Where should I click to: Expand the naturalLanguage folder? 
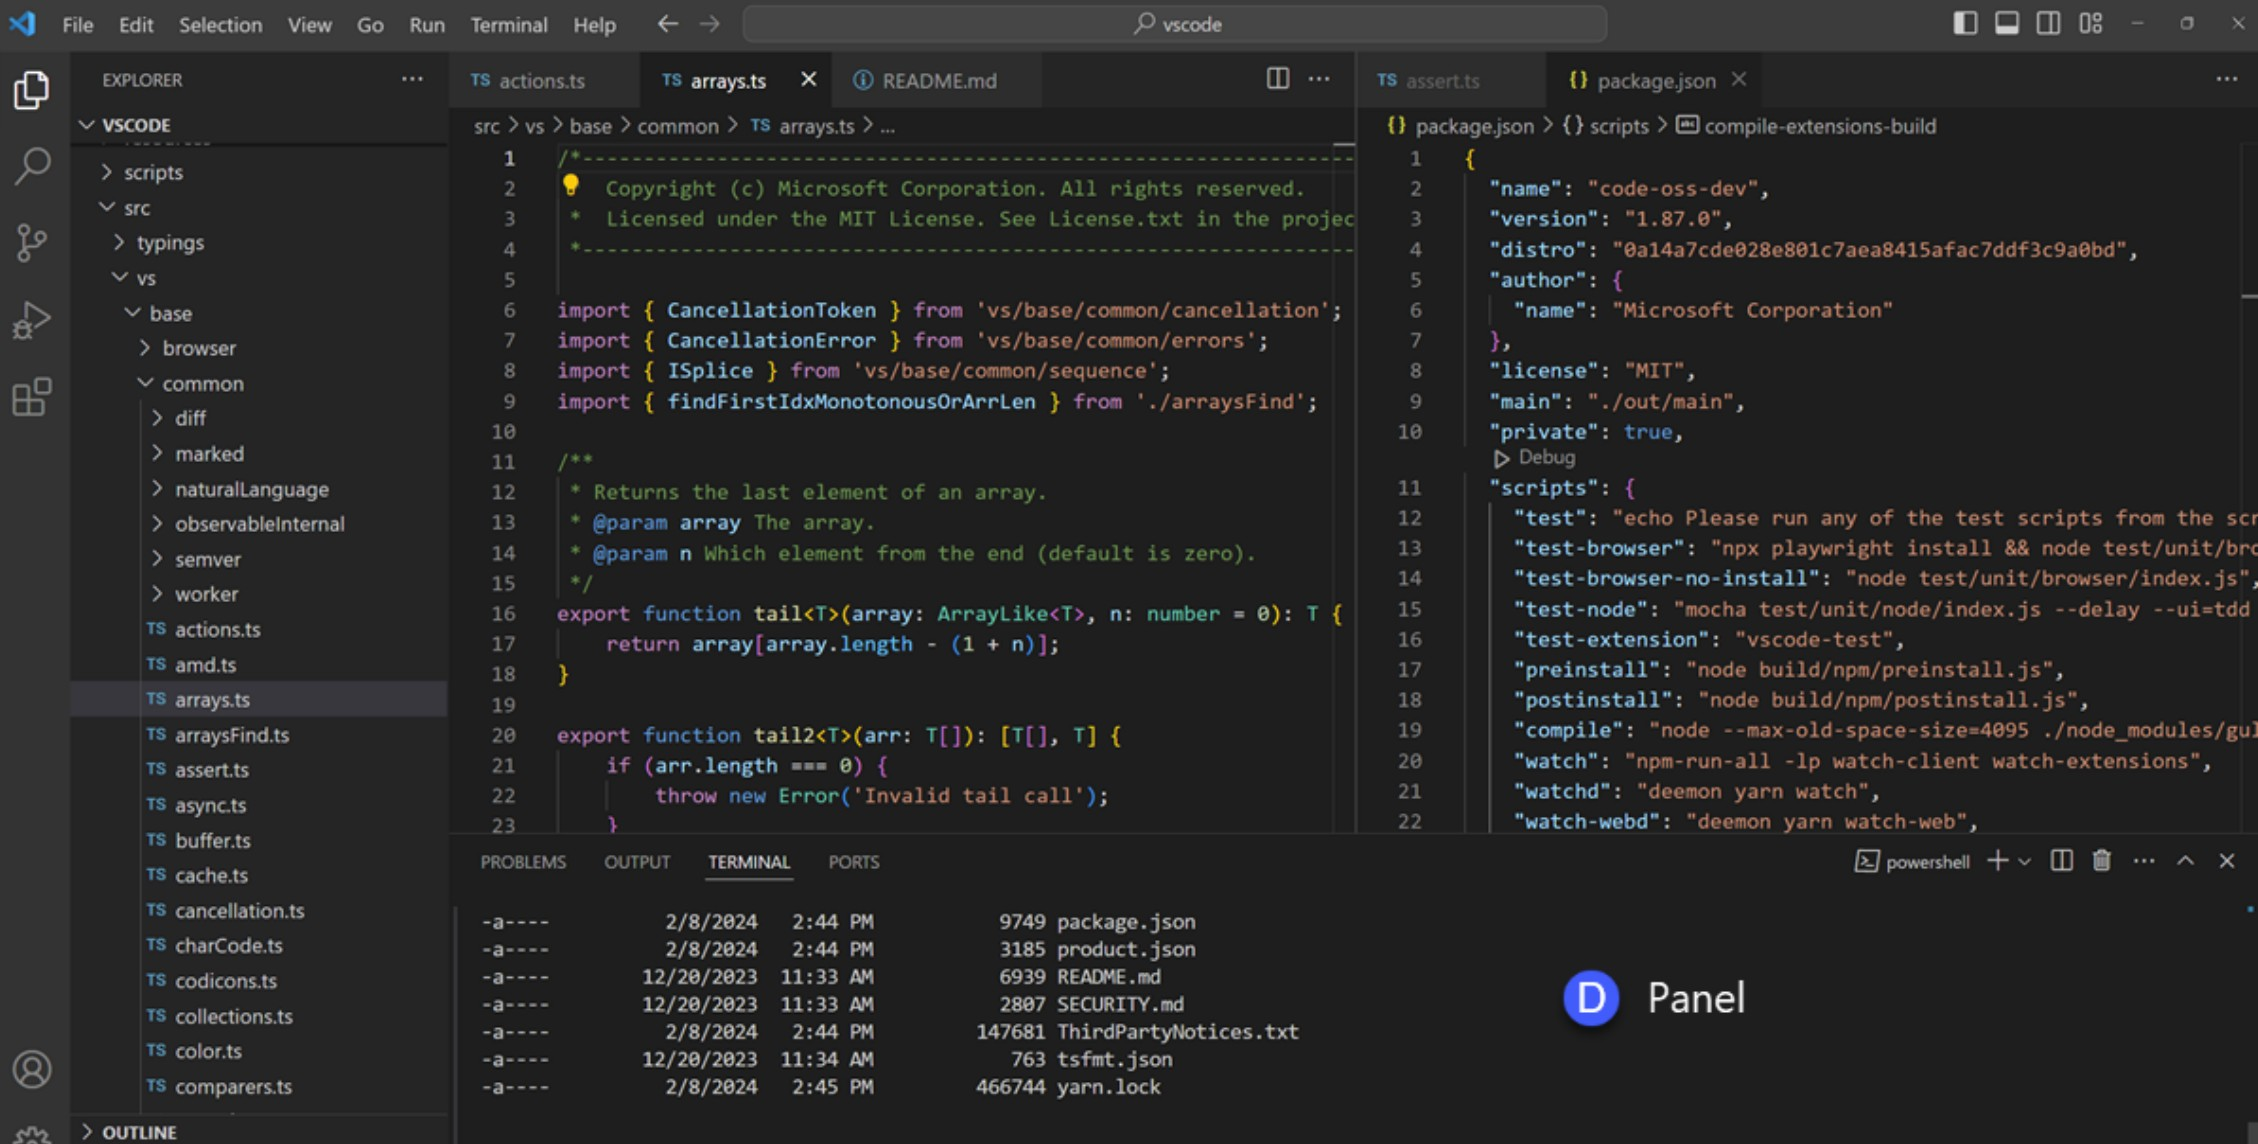(258, 489)
